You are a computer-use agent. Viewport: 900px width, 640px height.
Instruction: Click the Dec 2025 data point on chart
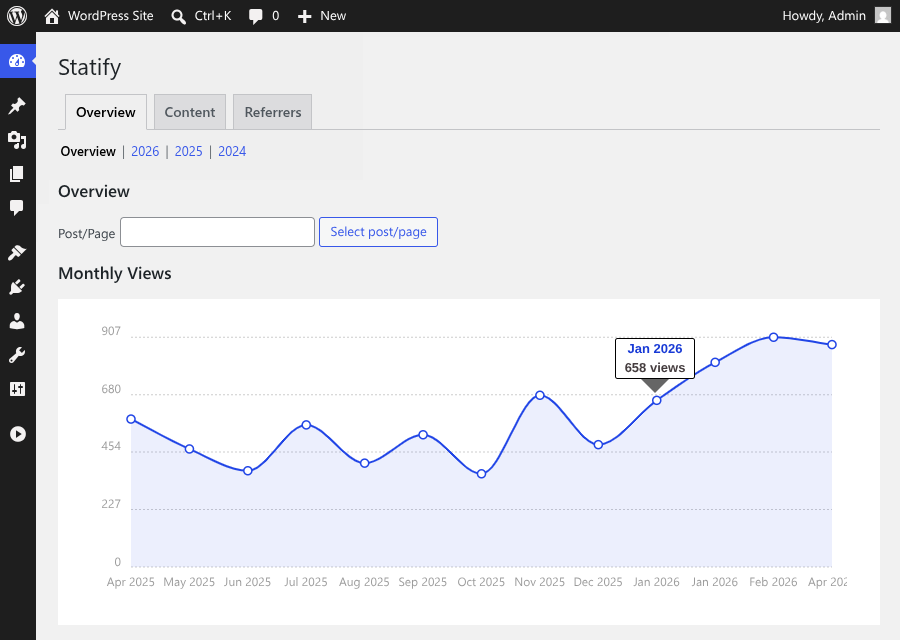599,445
